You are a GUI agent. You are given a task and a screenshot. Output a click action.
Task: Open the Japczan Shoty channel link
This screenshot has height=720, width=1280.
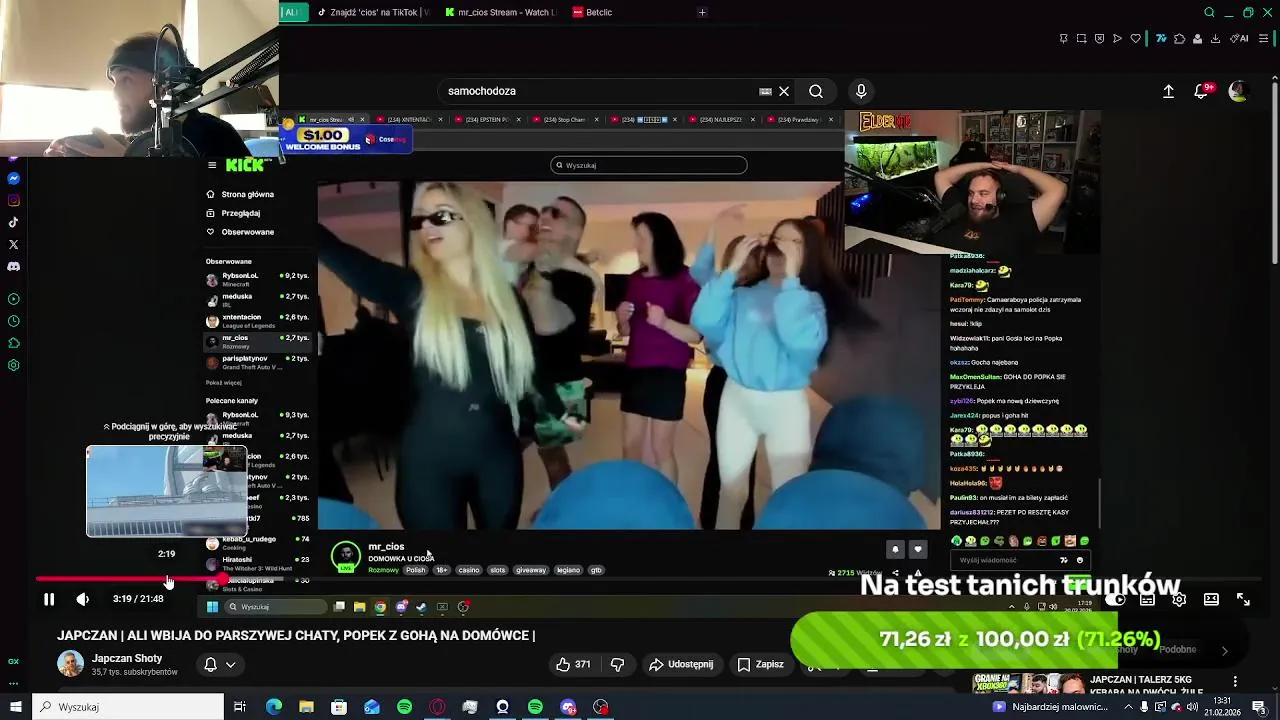click(127, 658)
